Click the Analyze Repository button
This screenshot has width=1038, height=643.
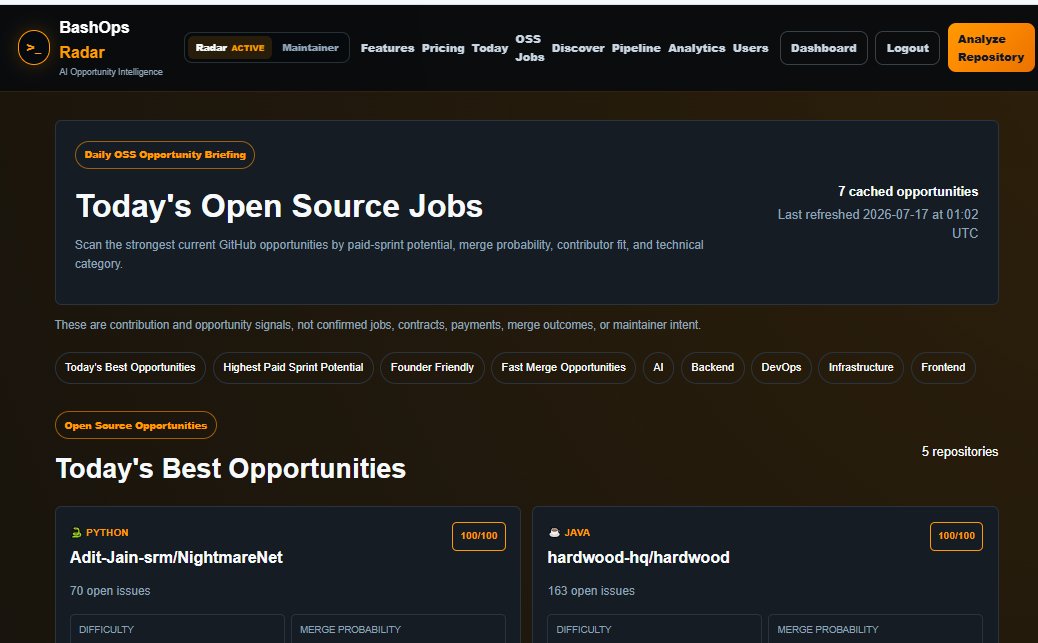click(x=991, y=48)
